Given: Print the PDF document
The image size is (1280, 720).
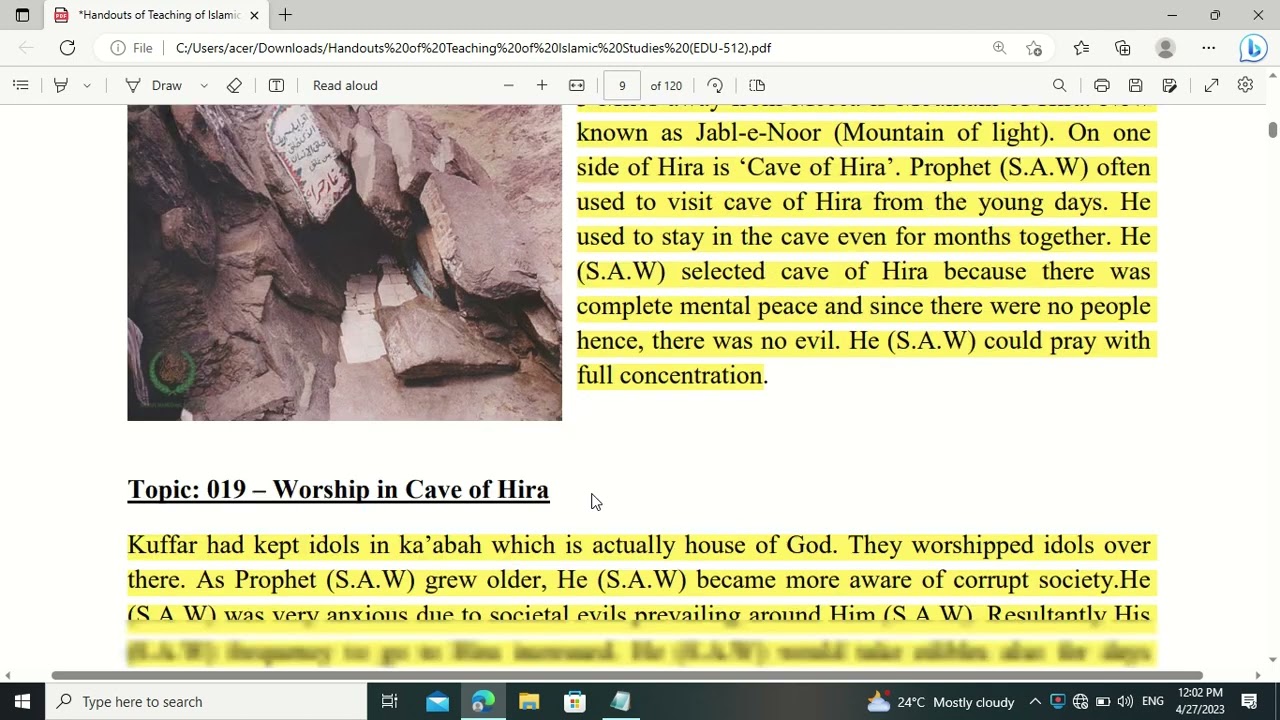Looking at the screenshot, I should point(1102,85).
